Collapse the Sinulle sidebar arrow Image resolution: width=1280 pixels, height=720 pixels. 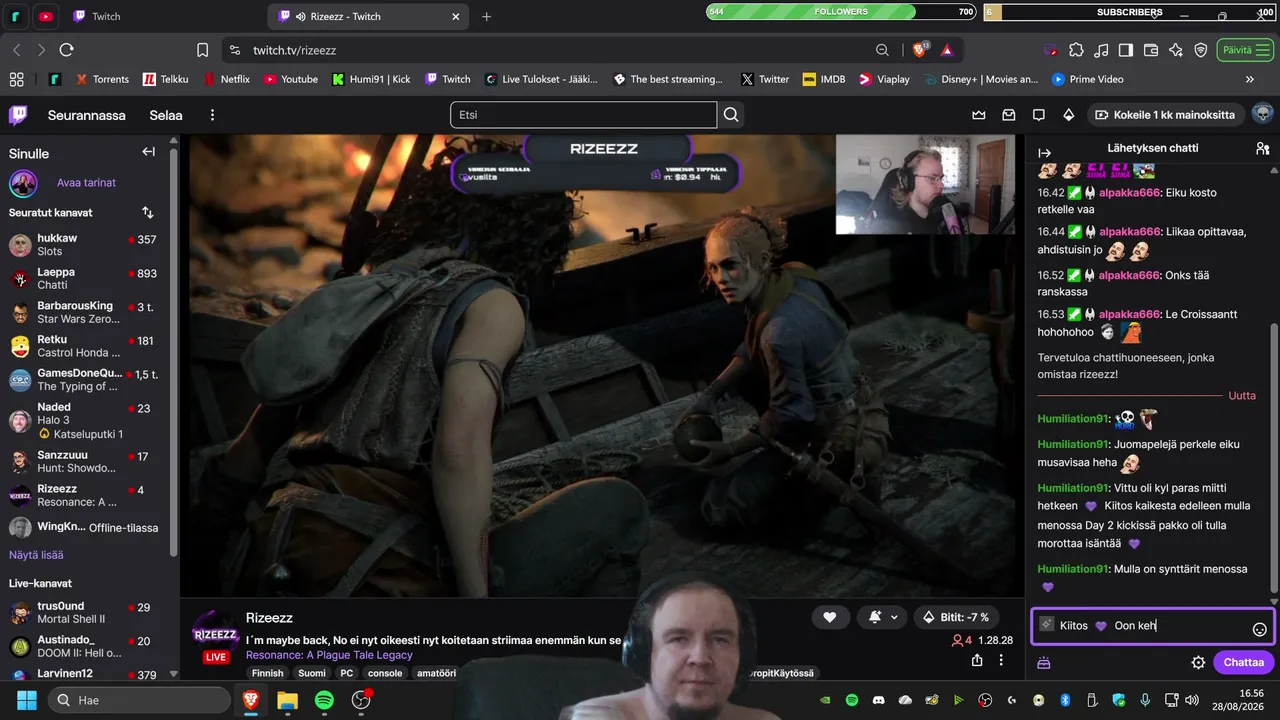click(148, 152)
